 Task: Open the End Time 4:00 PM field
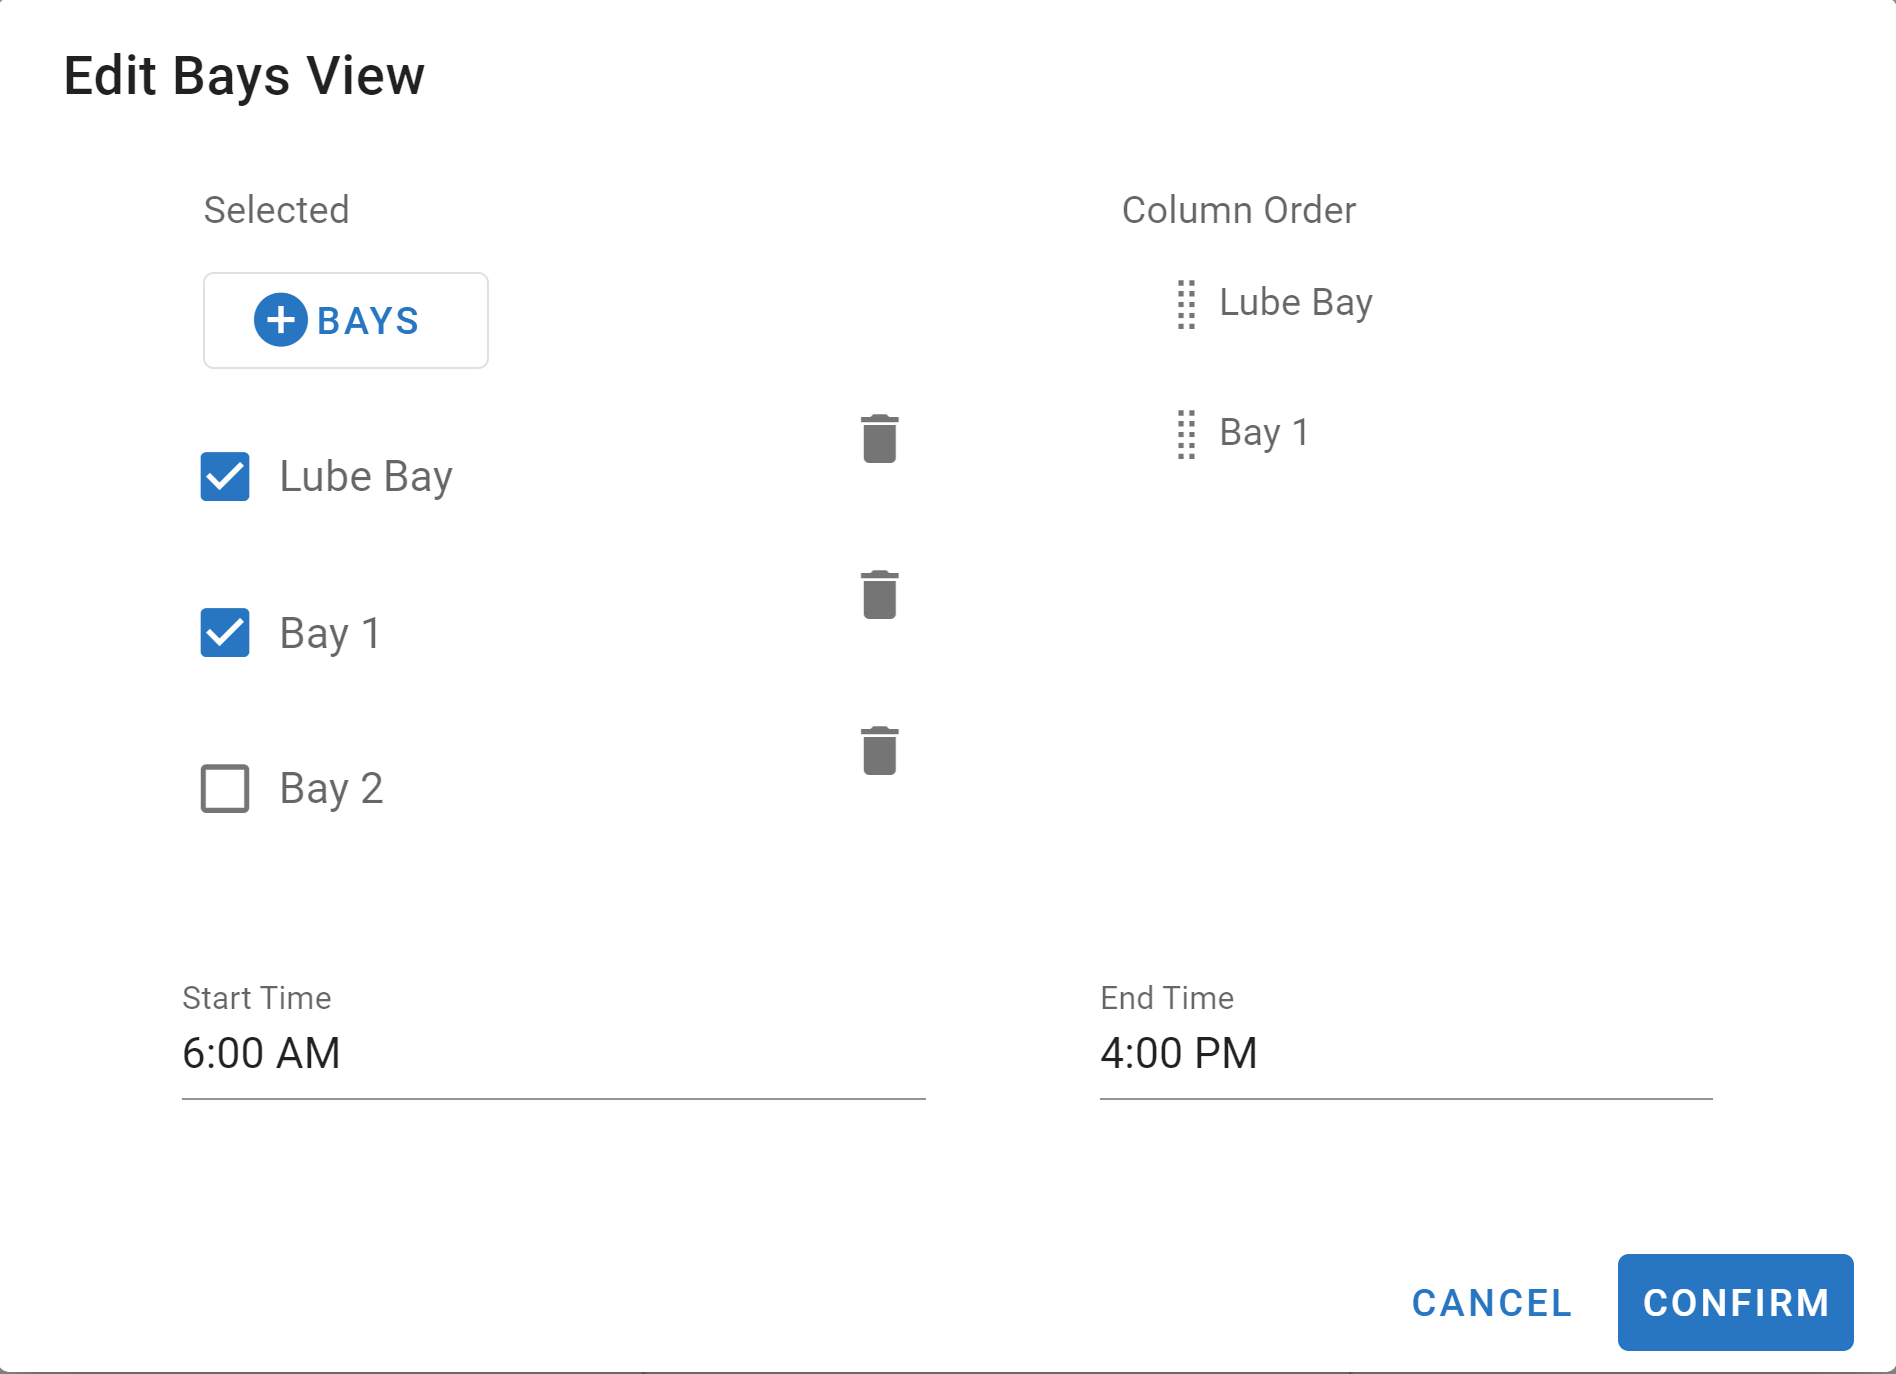(x=1405, y=1053)
